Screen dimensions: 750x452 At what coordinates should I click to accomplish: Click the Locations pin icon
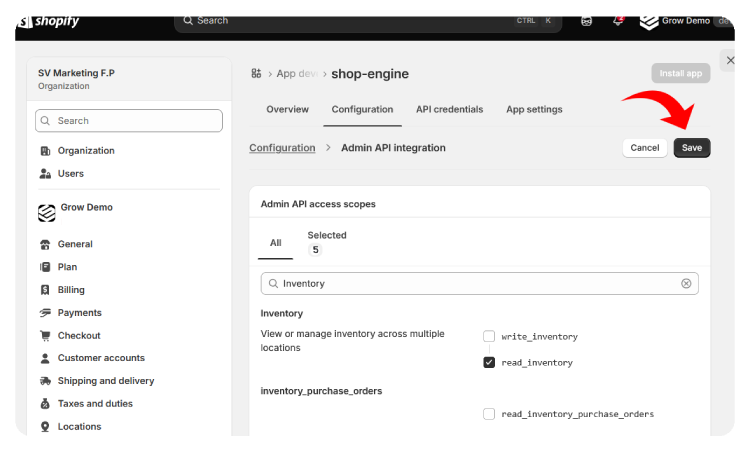coord(45,427)
